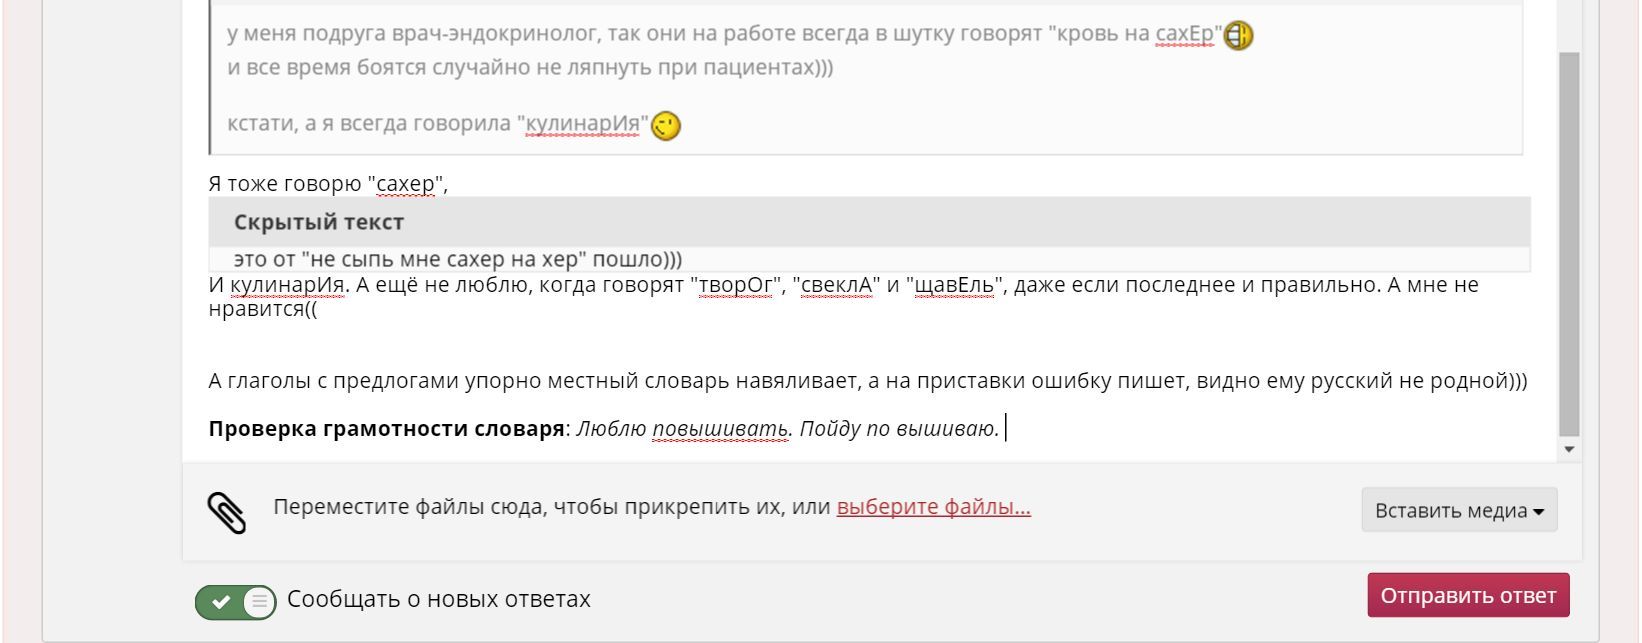The image size is (1642, 643).
Task: Place cursor after "Пойду по вышиваю."
Action: (1002, 429)
